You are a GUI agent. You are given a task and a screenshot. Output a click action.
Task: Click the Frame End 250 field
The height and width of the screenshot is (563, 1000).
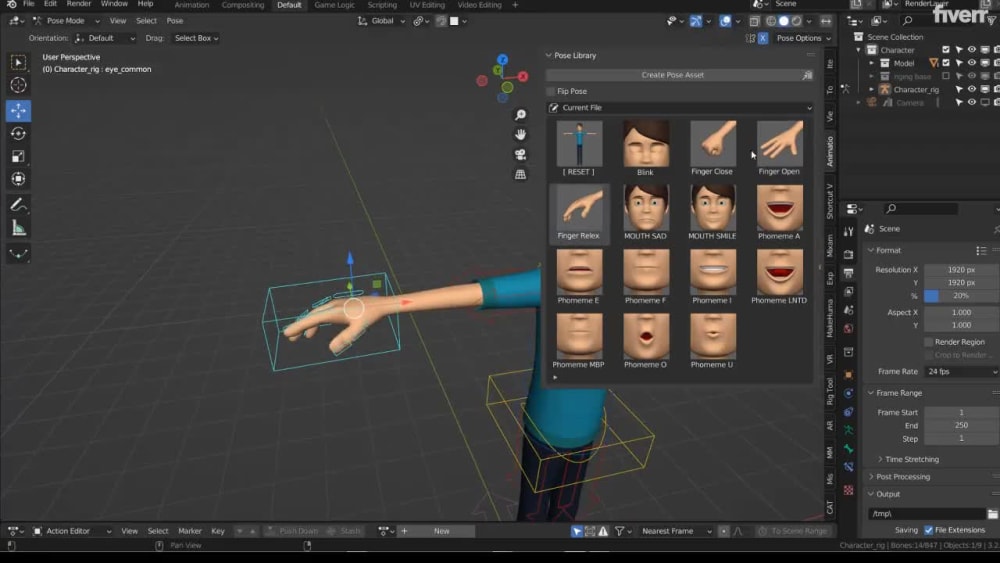(961, 425)
